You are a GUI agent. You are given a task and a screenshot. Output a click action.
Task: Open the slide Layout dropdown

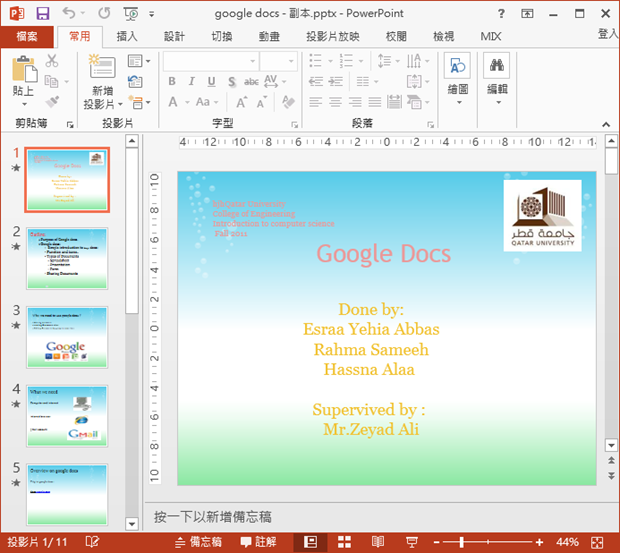tap(139, 61)
